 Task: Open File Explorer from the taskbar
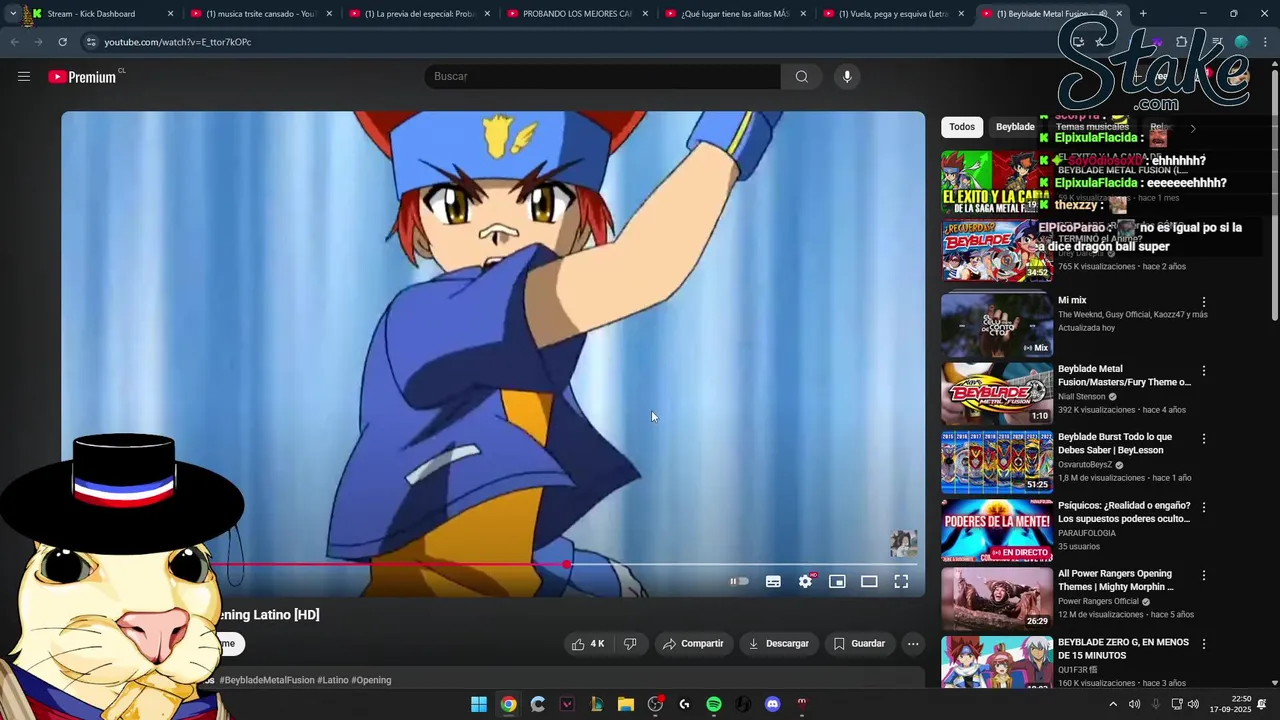click(x=625, y=704)
